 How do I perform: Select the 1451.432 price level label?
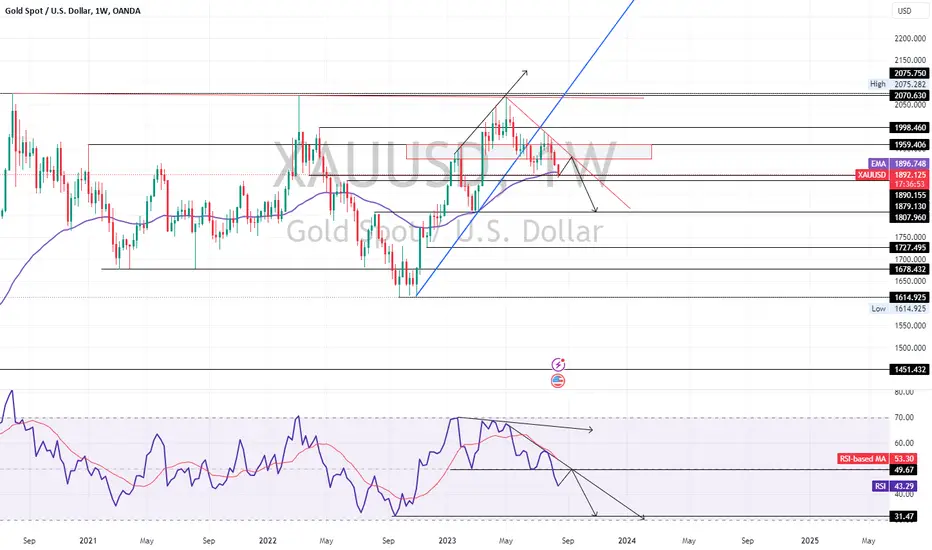(909, 369)
